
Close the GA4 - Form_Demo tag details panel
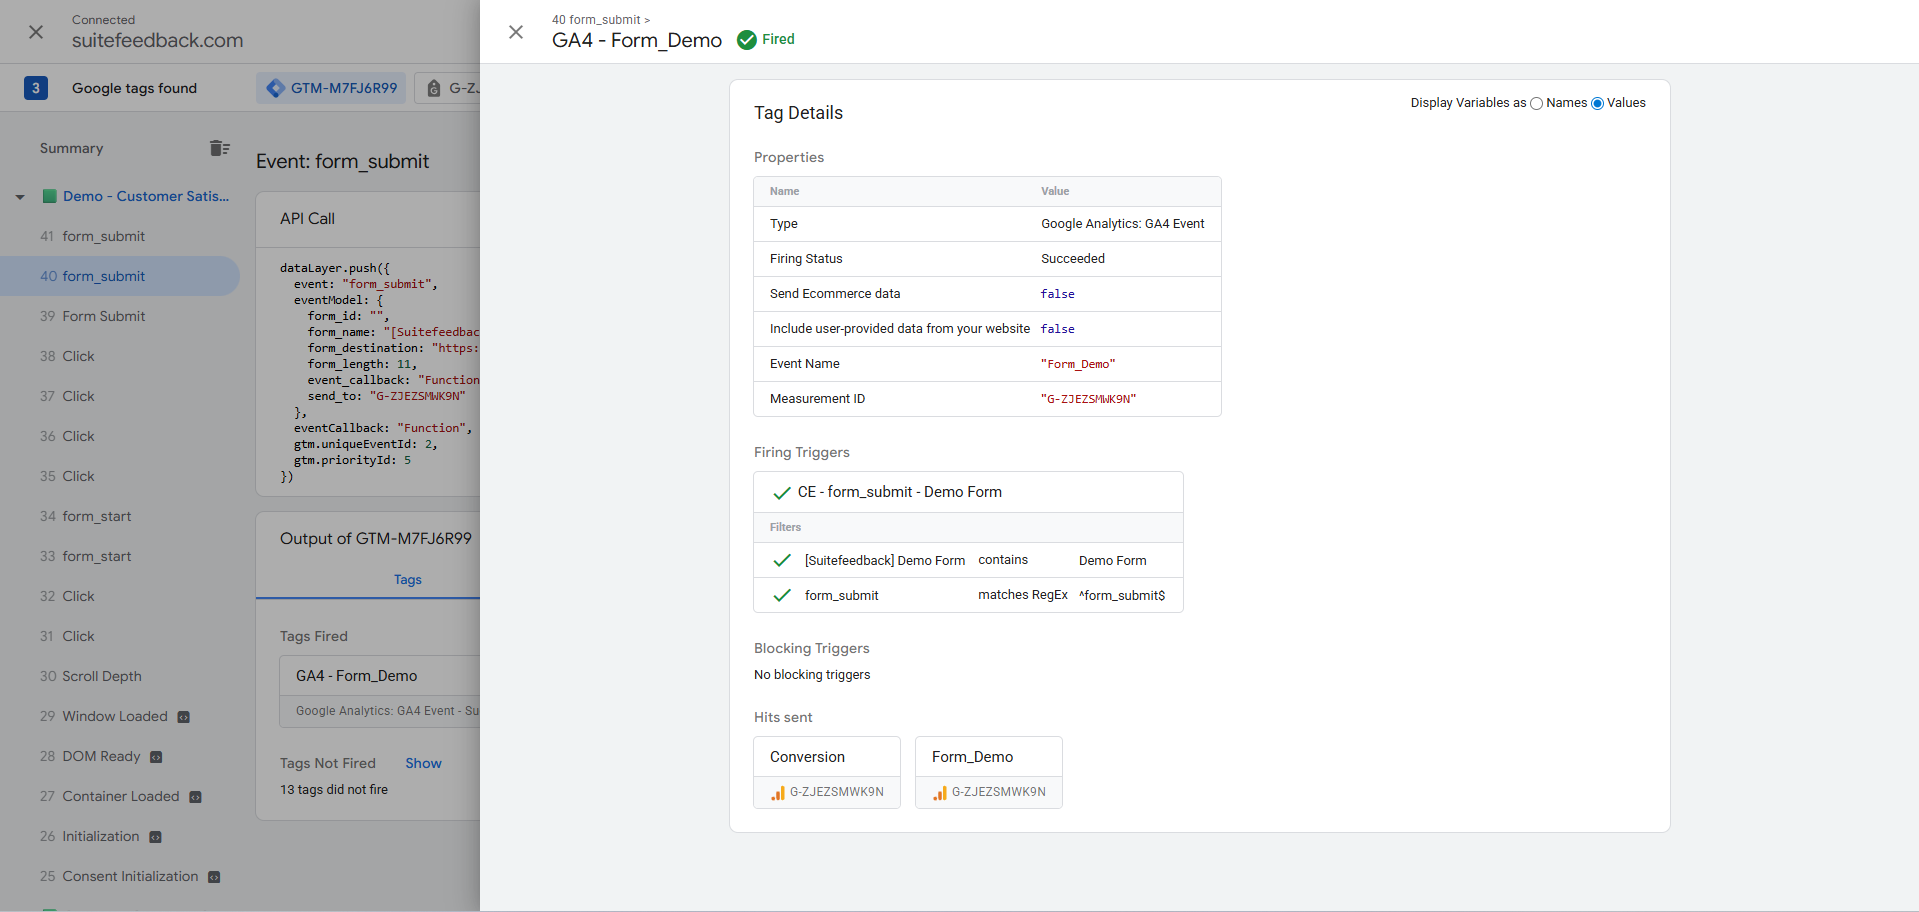coord(516,32)
